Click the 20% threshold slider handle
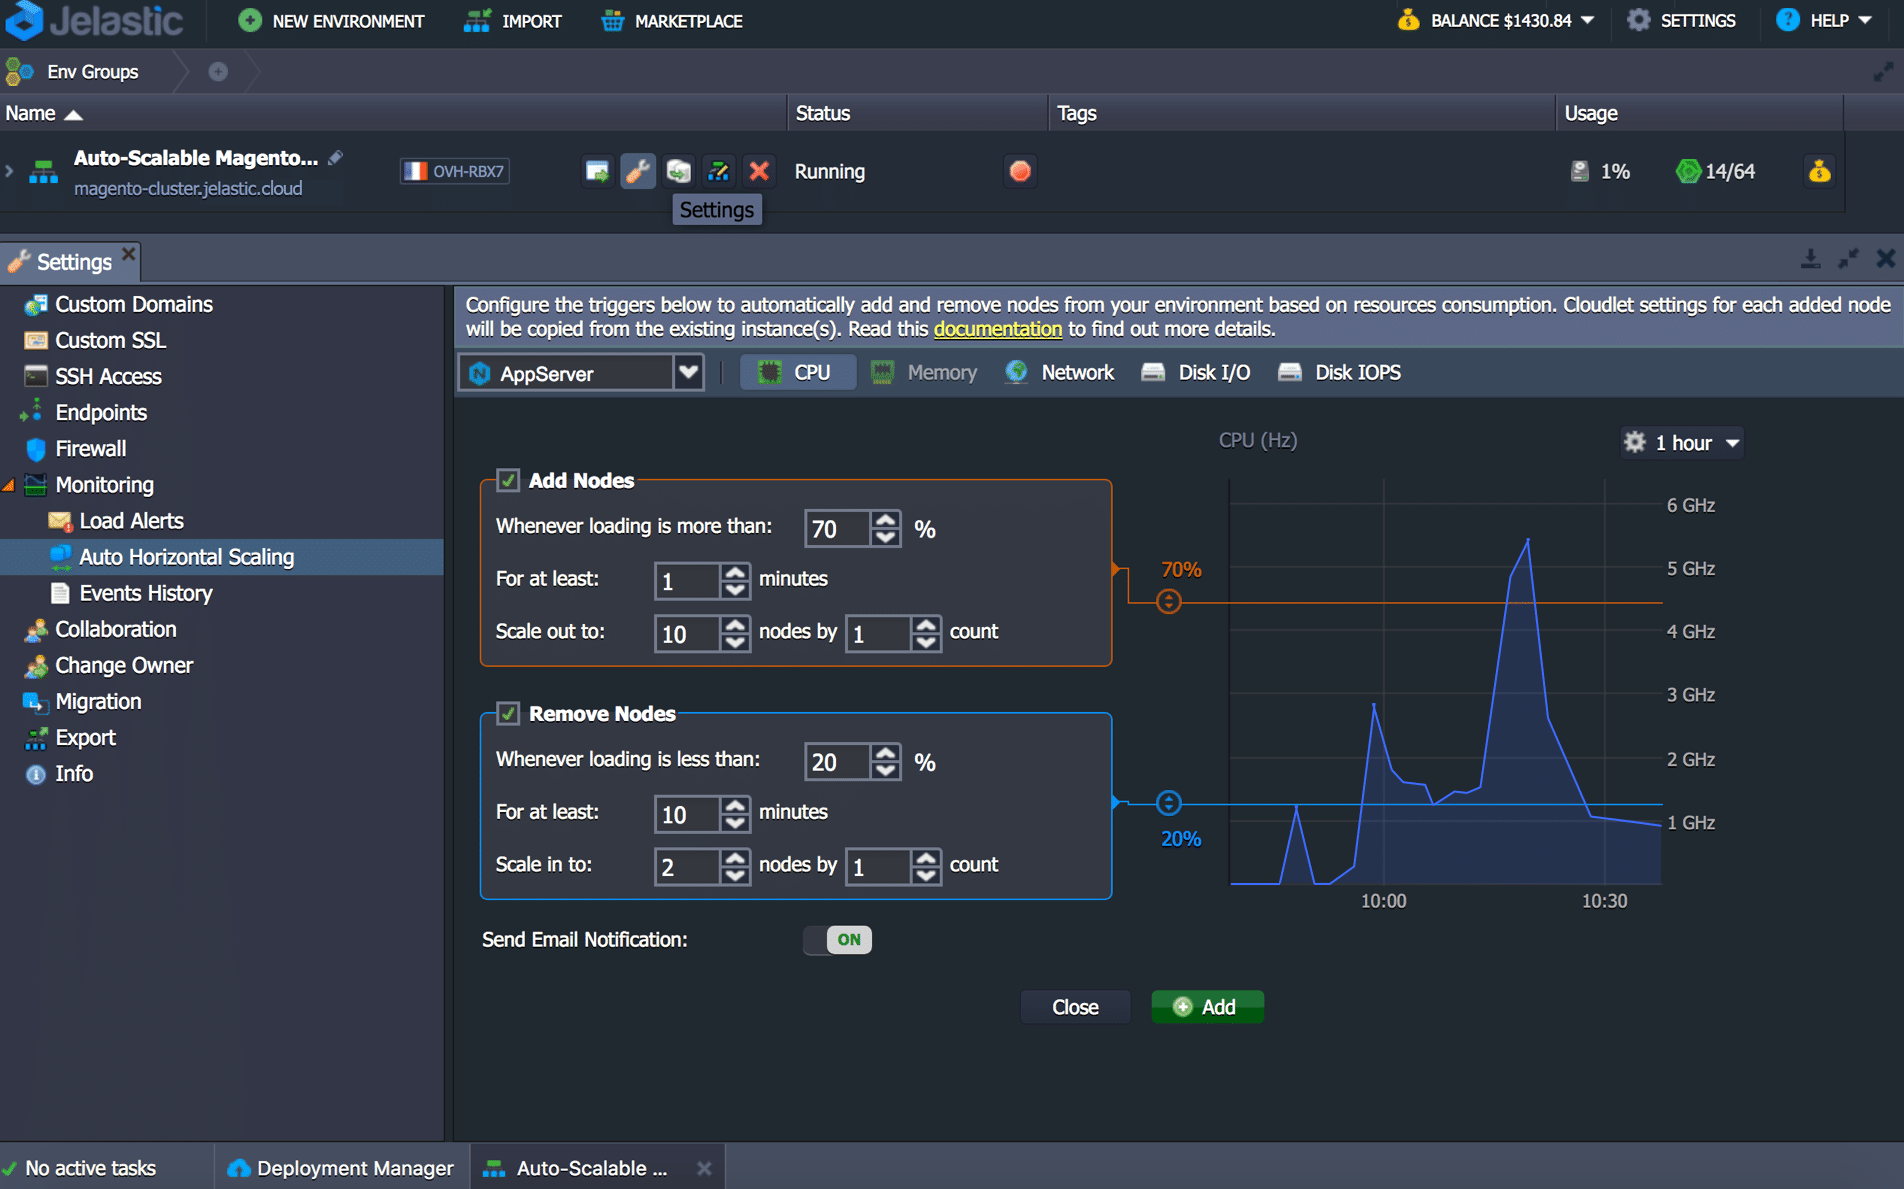 (x=1168, y=803)
